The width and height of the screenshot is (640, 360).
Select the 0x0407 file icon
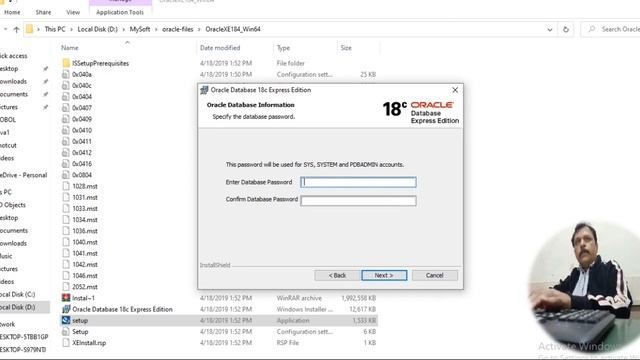click(66, 108)
